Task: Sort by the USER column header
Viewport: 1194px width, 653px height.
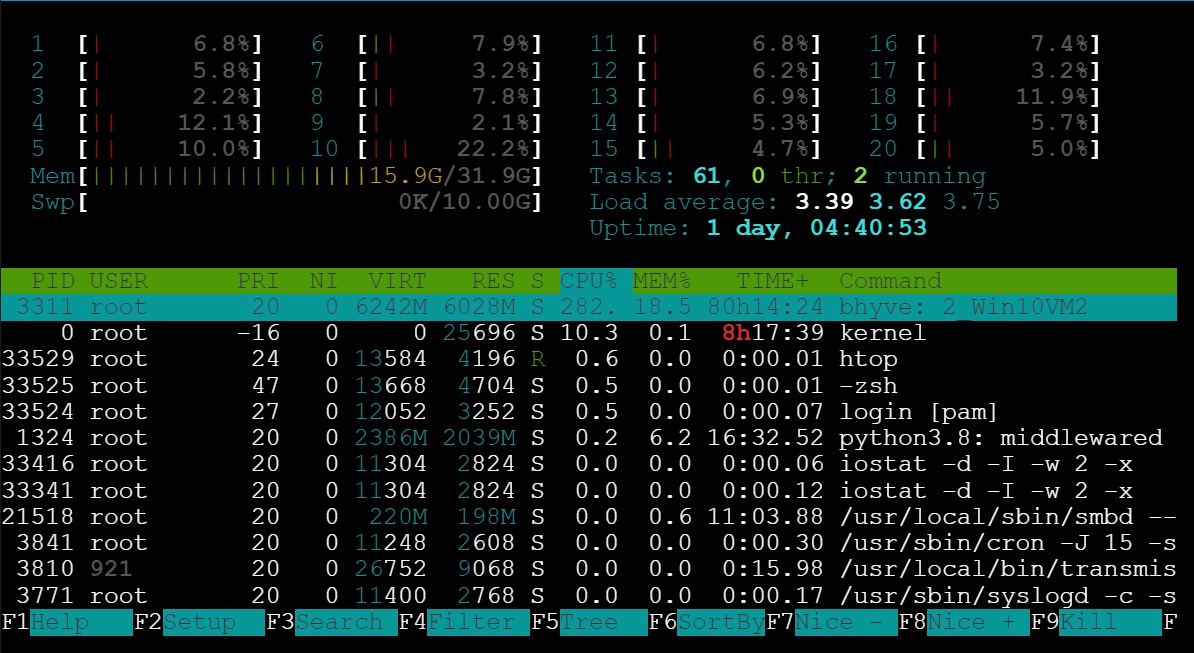Action: tap(118, 281)
